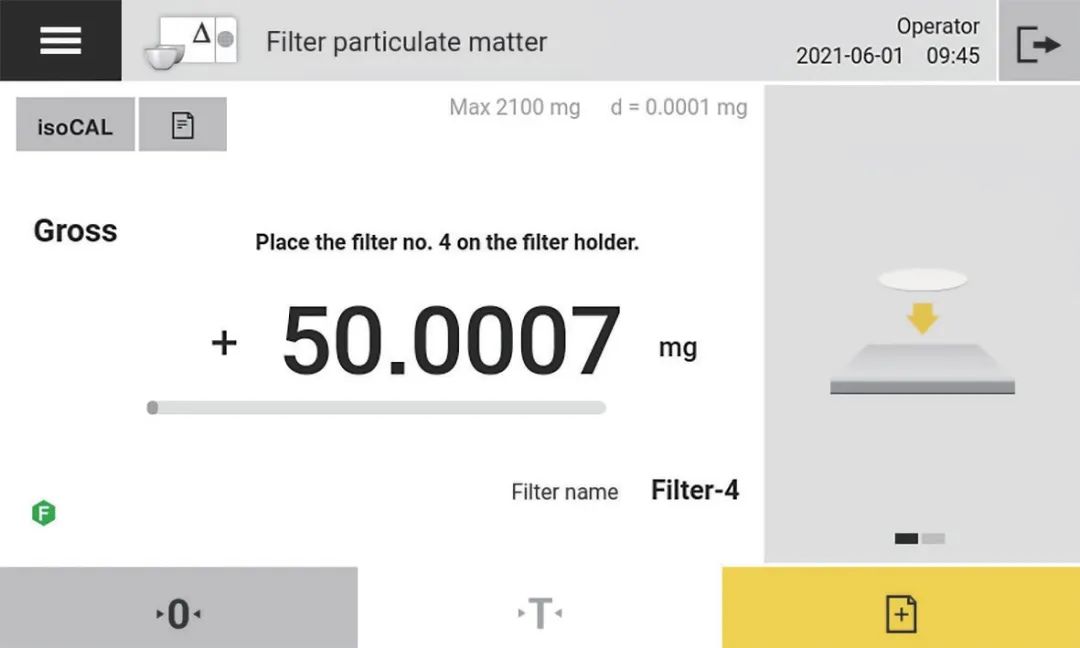Click the mg unit label
This screenshot has width=1080, height=648.
click(677, 348)
